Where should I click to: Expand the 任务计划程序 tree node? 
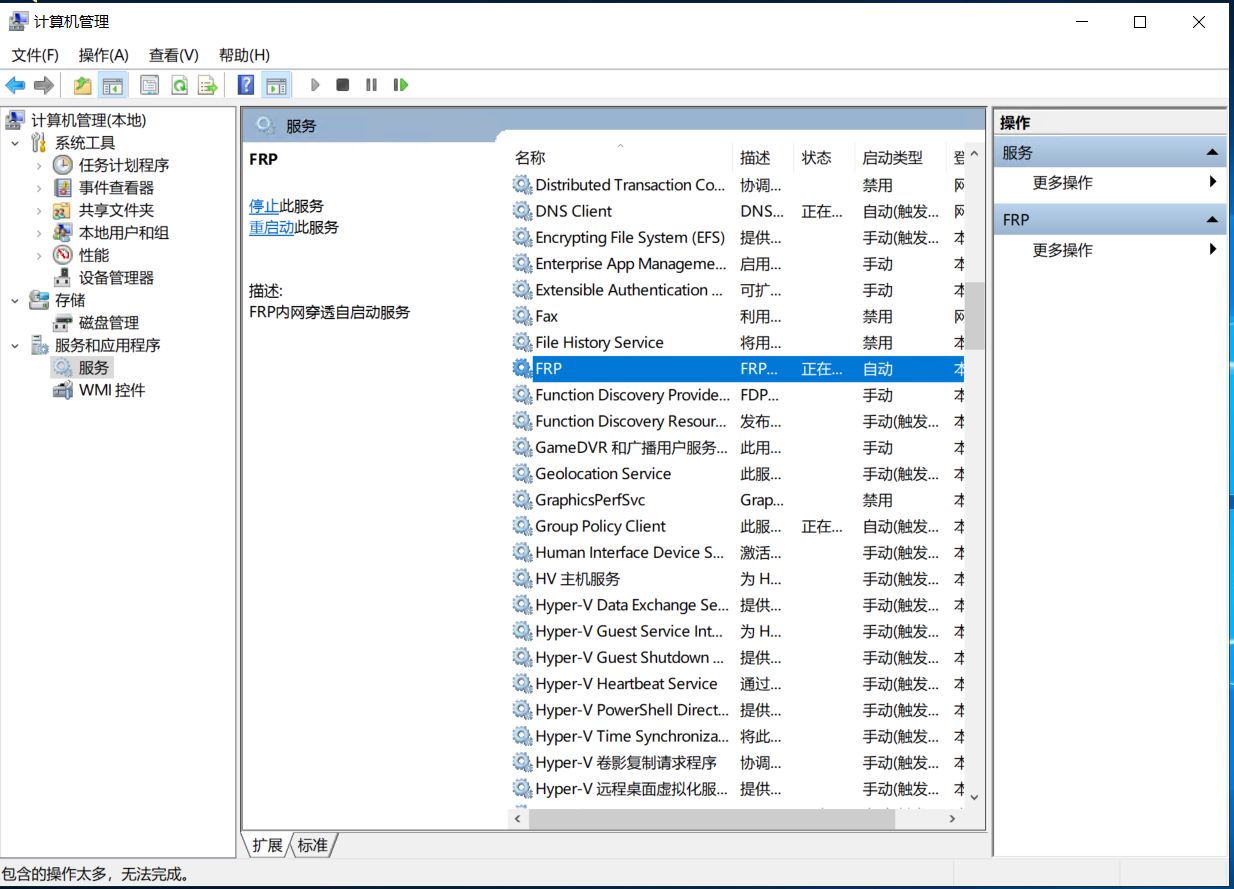point(39,166)
